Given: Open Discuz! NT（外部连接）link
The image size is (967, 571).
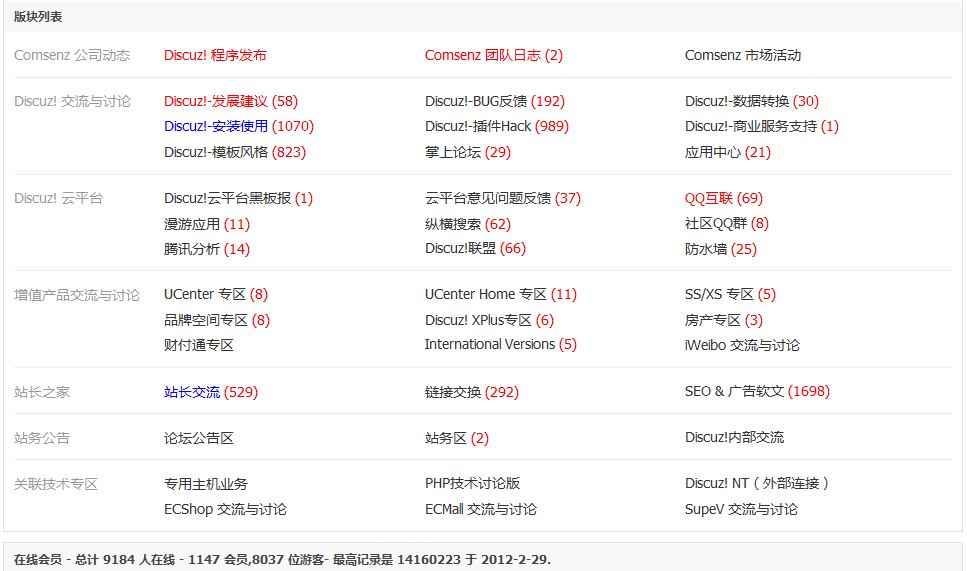Looking at the screenshot, I should (758, 483).
